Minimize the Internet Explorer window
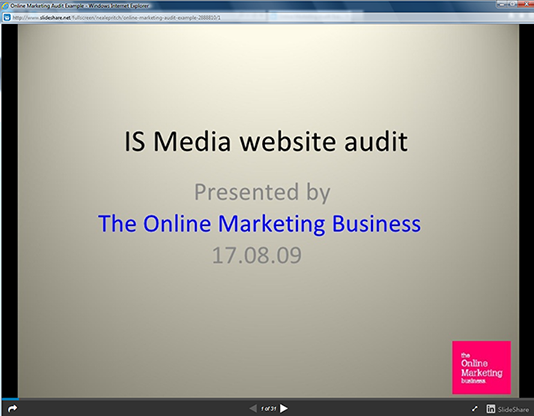 (503, 4)
